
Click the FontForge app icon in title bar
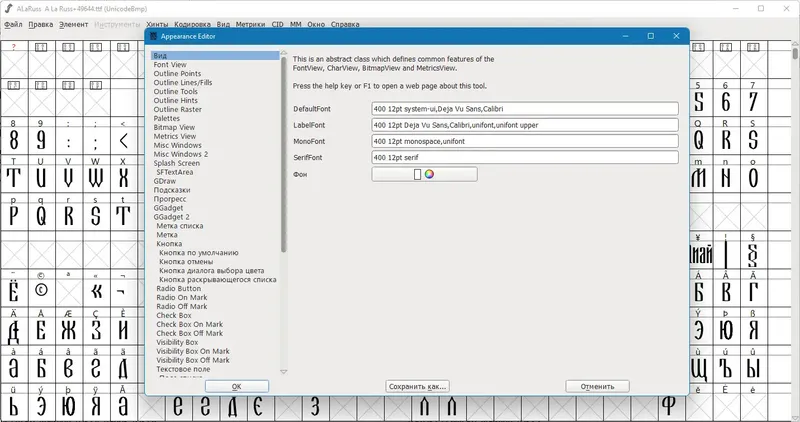[8, 9]
